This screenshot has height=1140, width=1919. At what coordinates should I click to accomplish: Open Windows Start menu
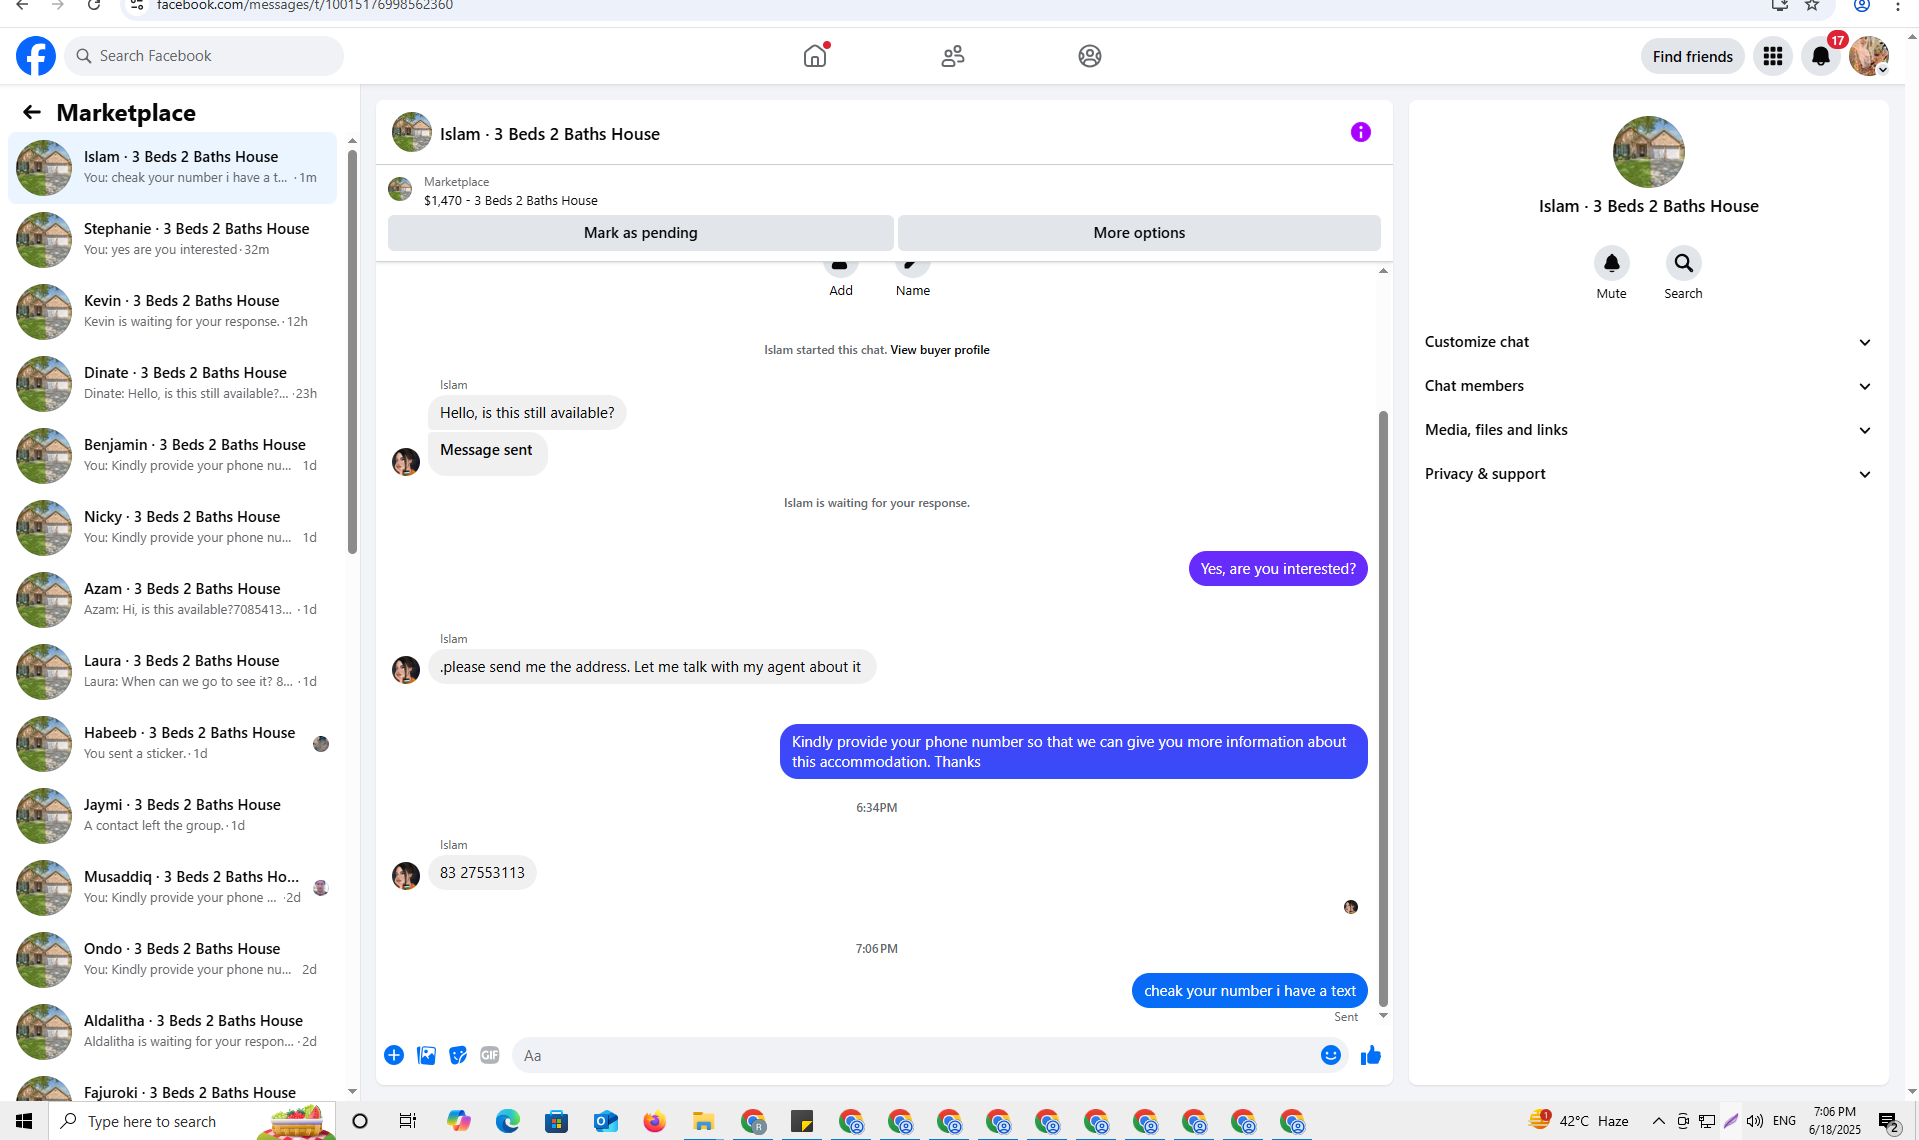[24, 1121]
